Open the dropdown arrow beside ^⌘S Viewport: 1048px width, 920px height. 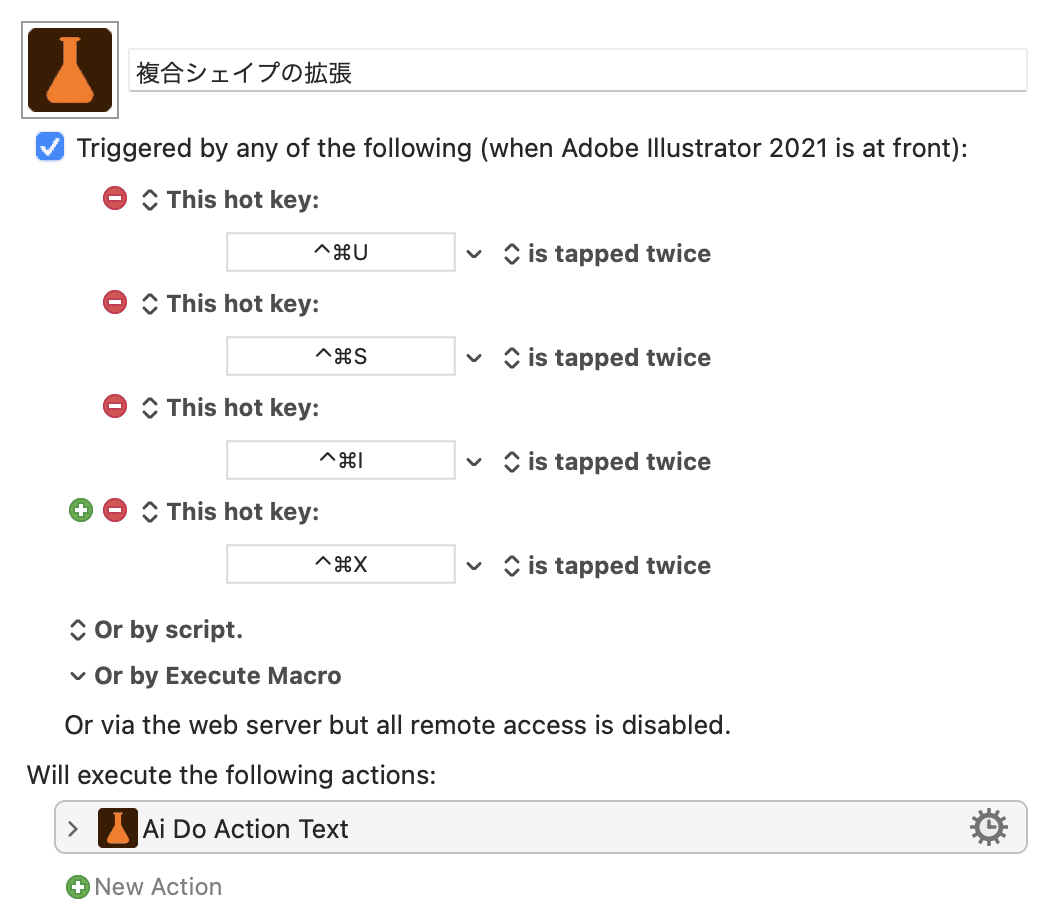click(474, 358)
